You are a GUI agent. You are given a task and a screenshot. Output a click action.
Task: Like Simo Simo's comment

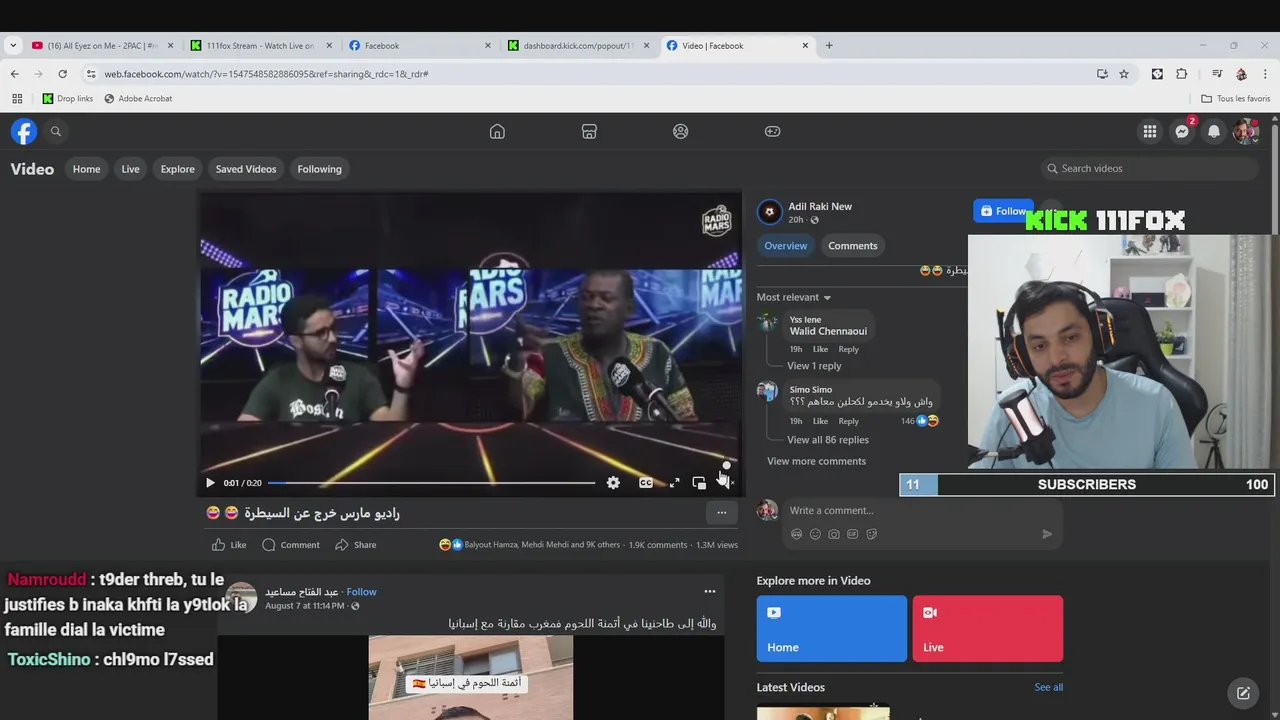[x=820, y=421]
